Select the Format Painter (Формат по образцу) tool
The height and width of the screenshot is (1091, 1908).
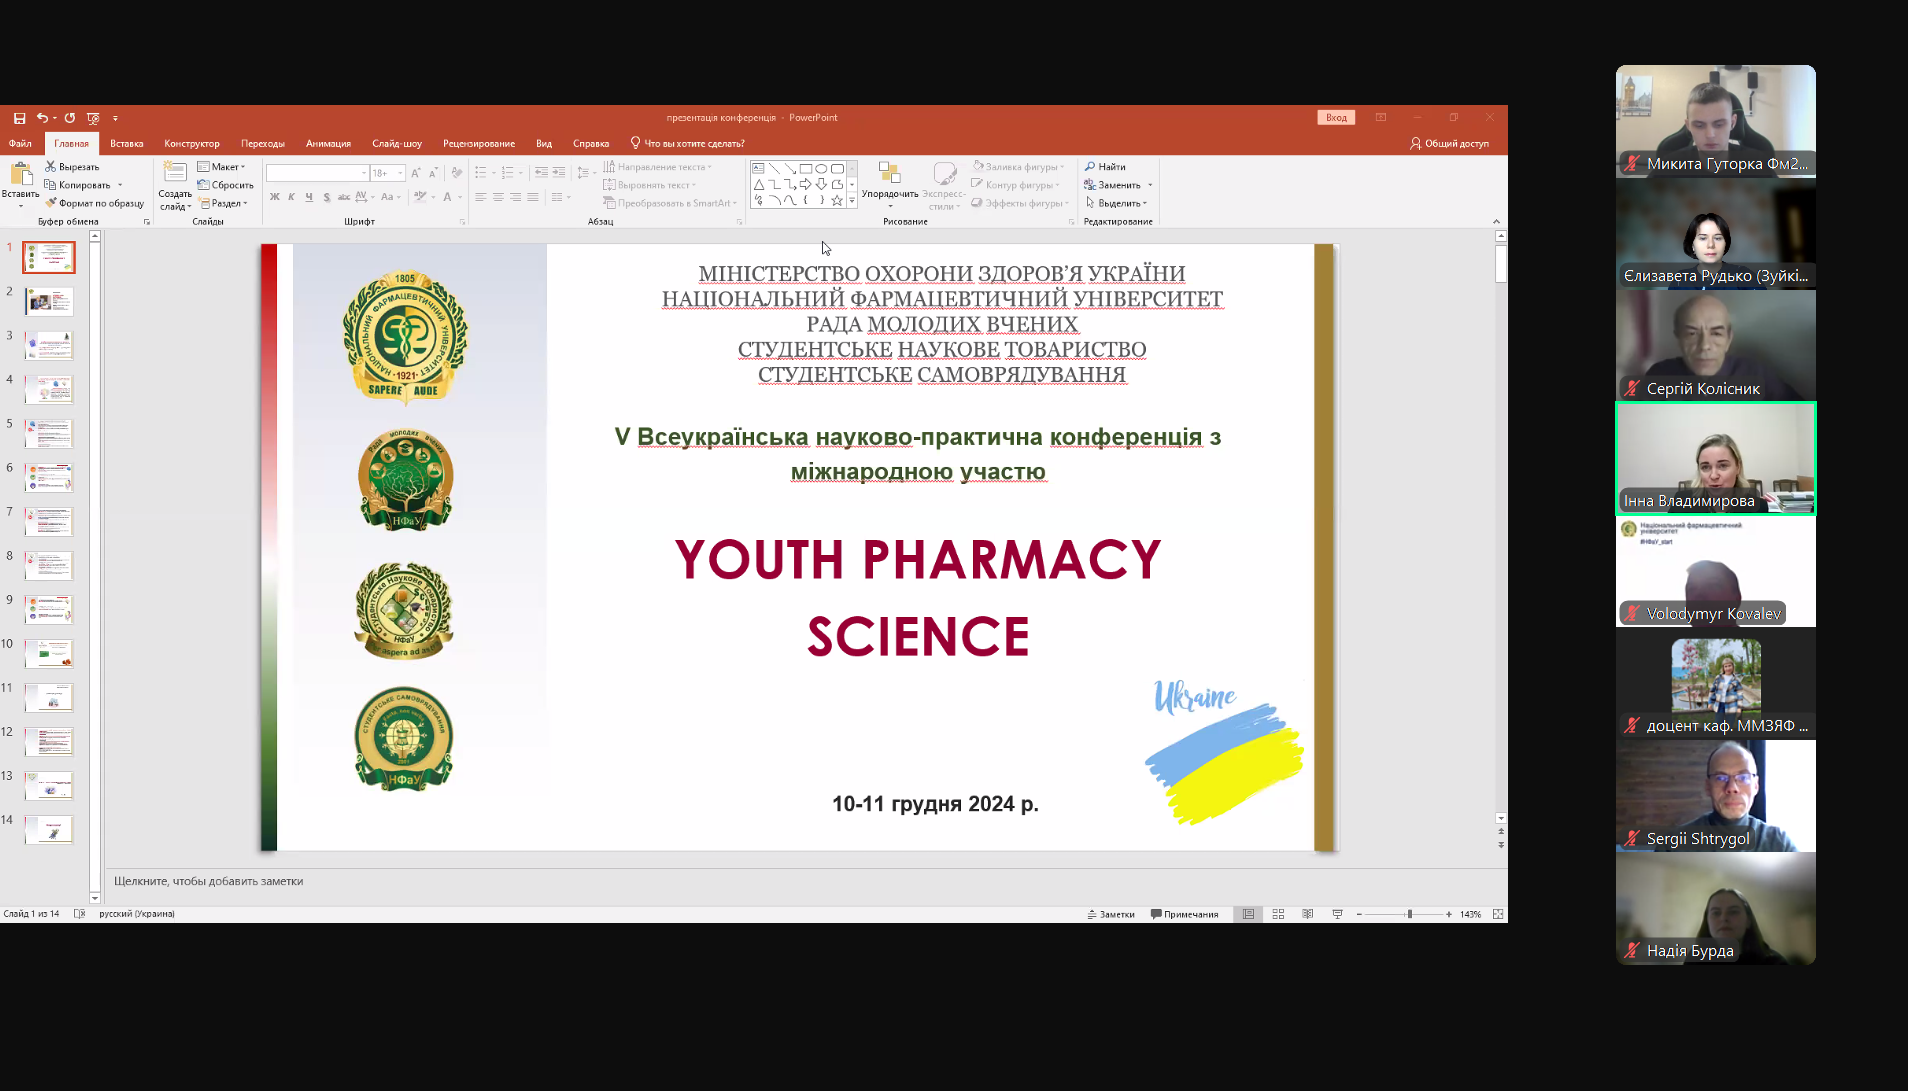pyautogui.click(x=94, y=203)
